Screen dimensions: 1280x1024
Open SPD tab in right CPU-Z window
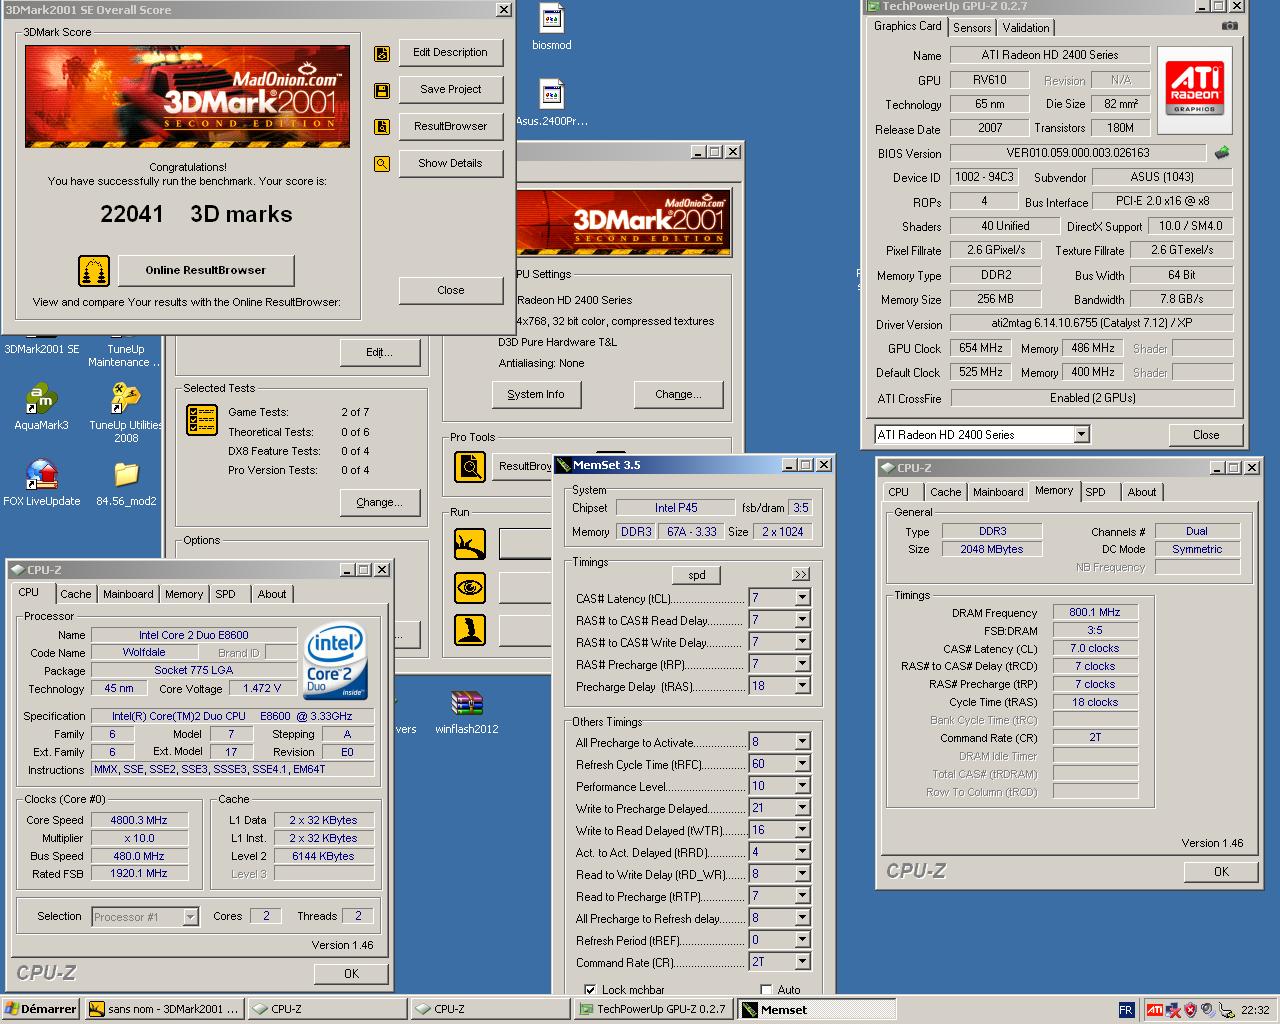(x=1096, y=492)
